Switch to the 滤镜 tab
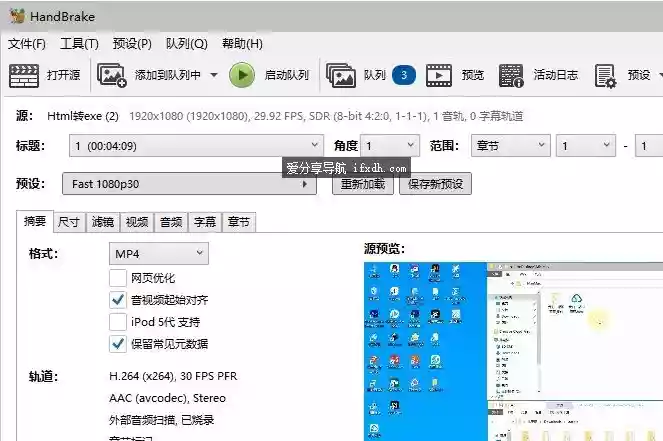The width and height of the screenshot is (663, 441). pos(103,222)
